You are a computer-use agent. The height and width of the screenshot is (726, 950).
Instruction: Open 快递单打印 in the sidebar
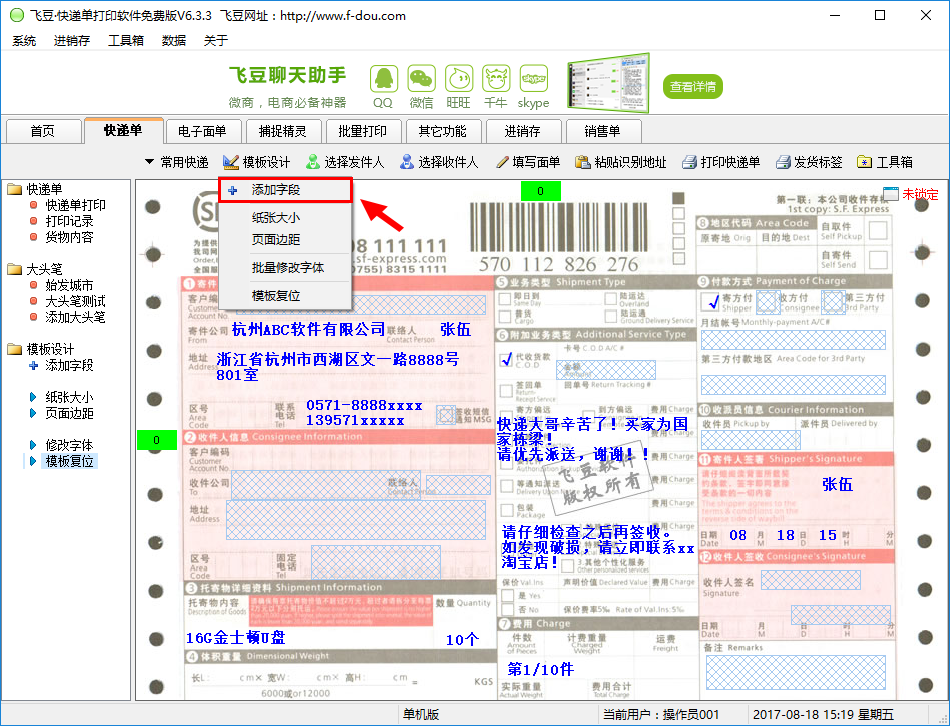75,205
